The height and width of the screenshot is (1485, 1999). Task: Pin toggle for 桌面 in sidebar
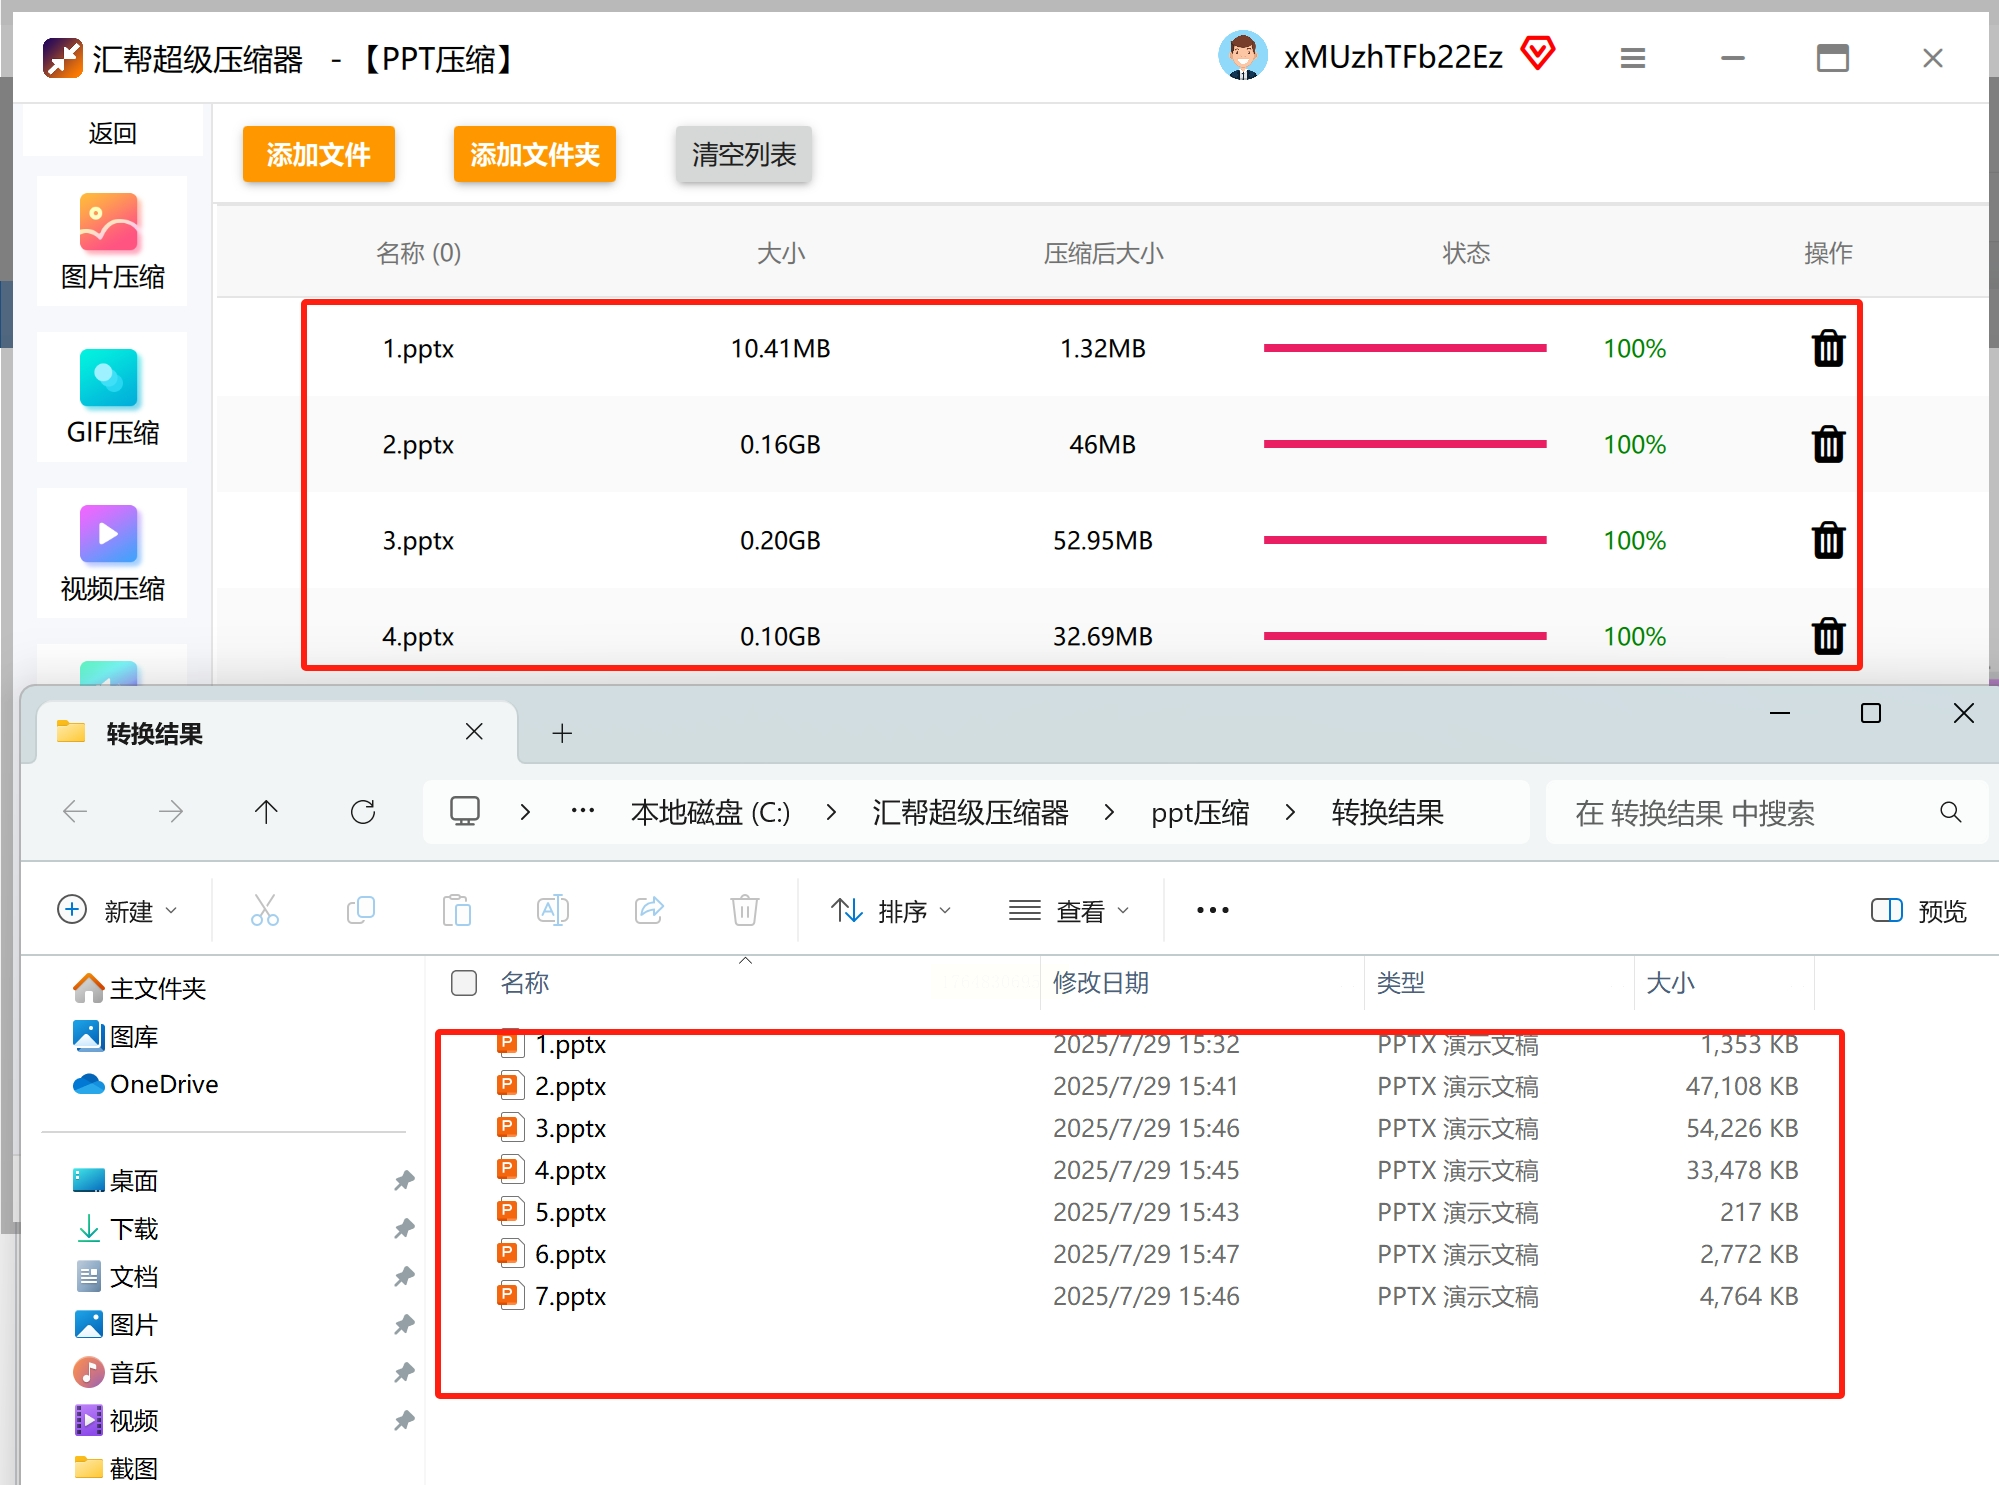click(404, 1181)
